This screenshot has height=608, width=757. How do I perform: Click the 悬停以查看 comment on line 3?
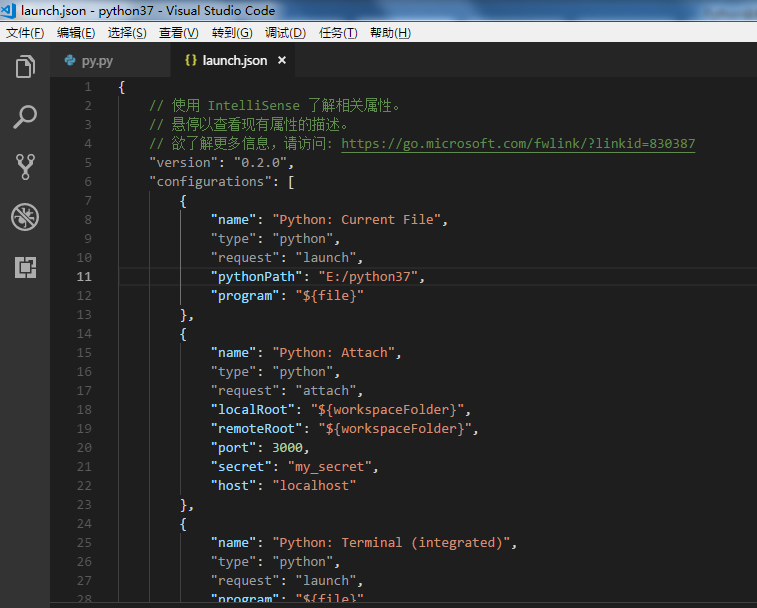point(249,125)
